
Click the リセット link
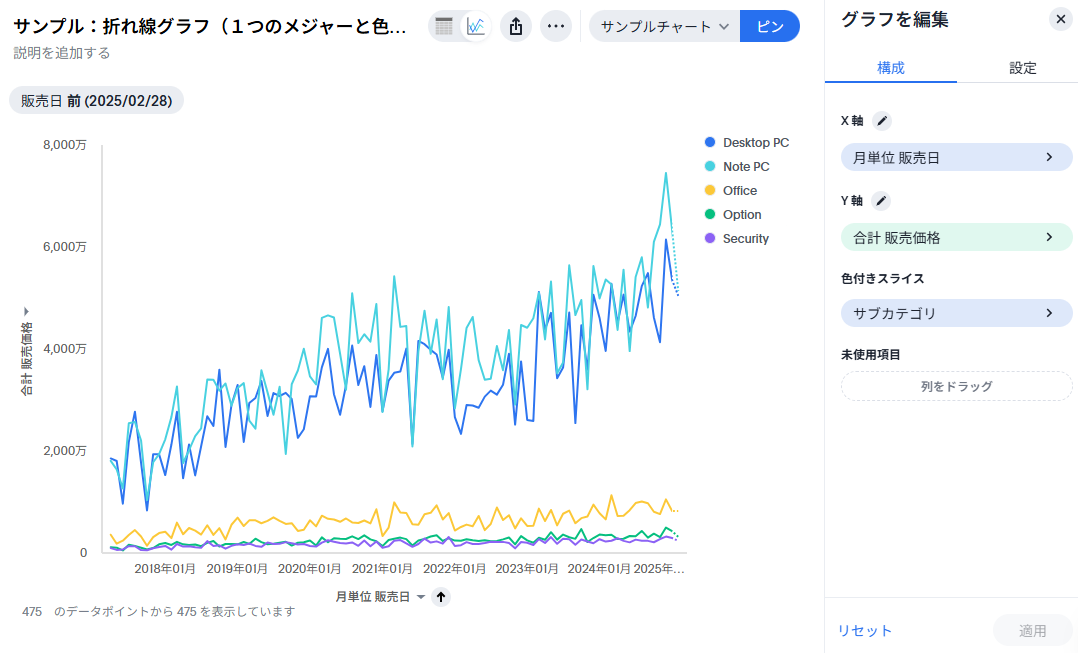[864, 630]
